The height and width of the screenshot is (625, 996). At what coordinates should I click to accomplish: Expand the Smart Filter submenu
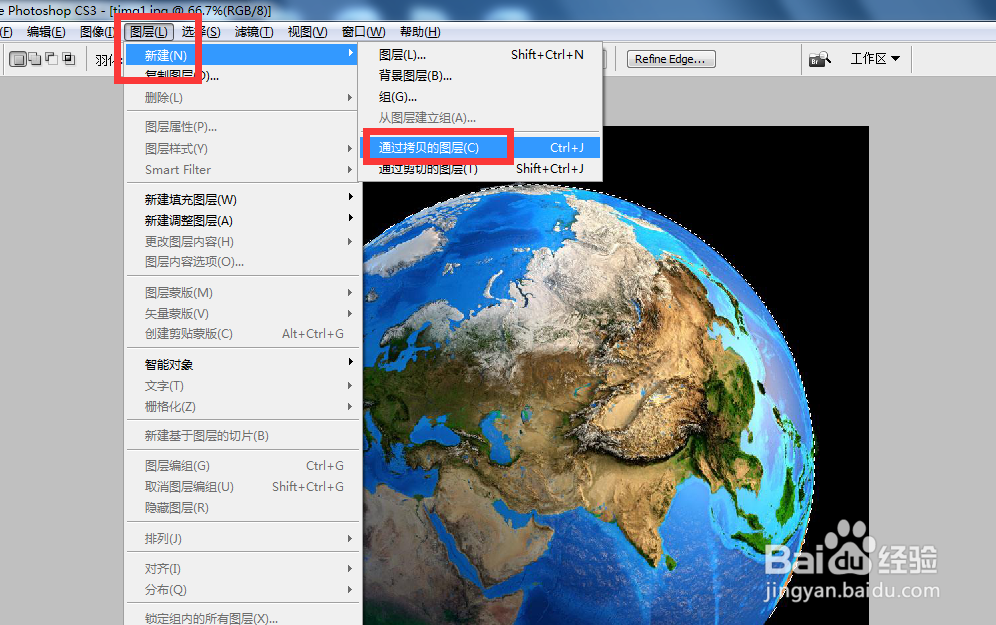242,170
